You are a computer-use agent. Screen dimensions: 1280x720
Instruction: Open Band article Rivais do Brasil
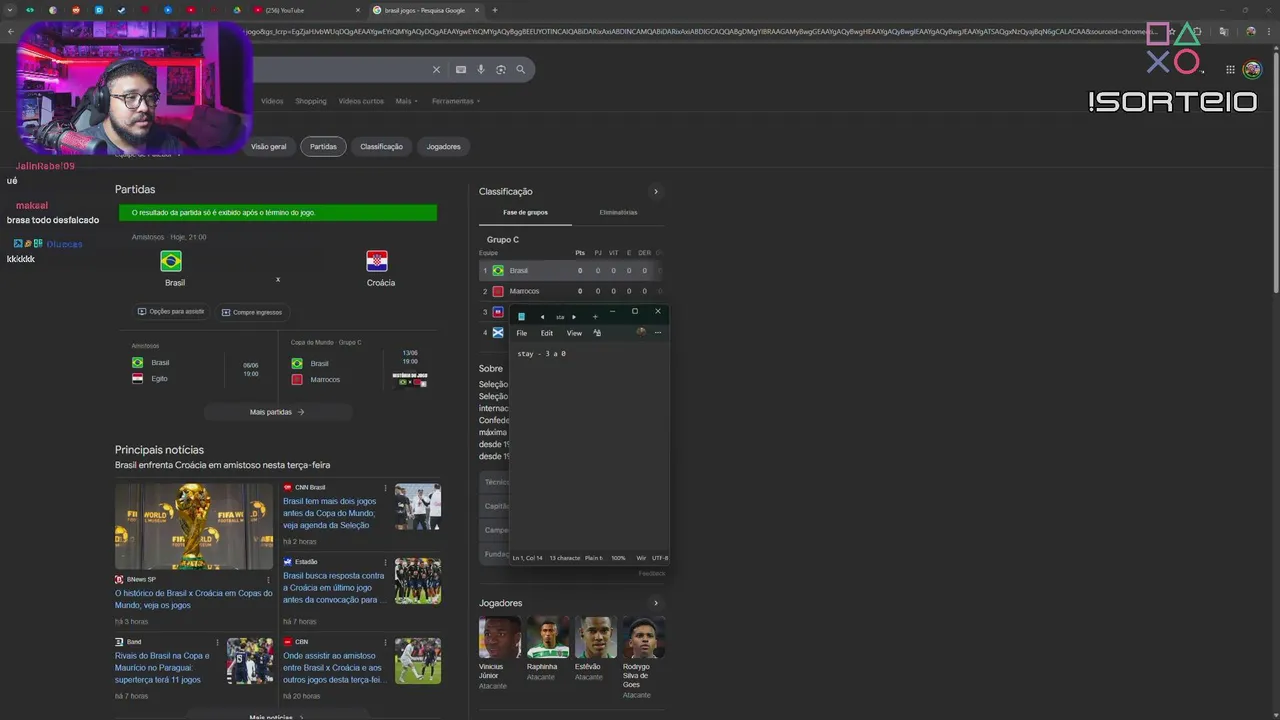tap(162, 667)
